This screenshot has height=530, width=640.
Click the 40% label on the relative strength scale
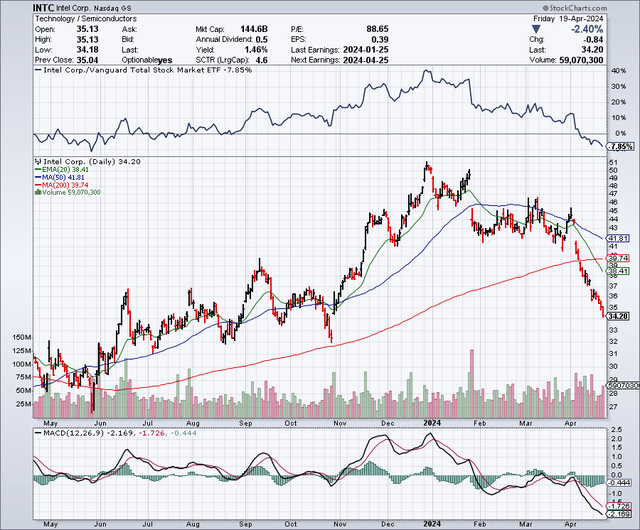pos(618,71)
